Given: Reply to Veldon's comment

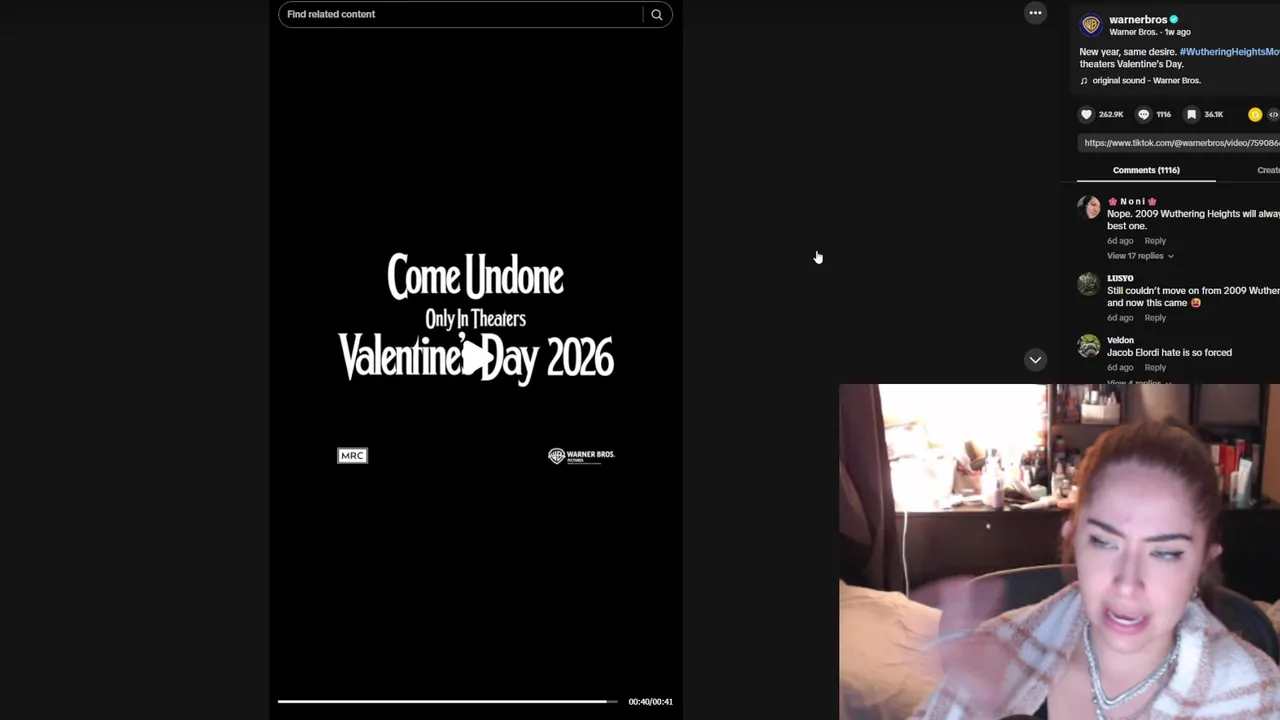Looking at the screenshot, I should tap(1155, 367).
